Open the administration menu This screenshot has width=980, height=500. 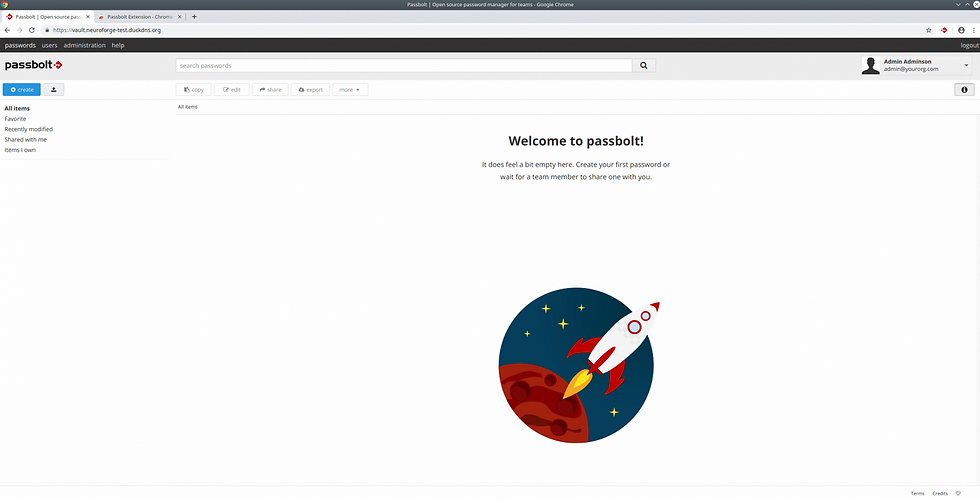[x=84, y=45]
